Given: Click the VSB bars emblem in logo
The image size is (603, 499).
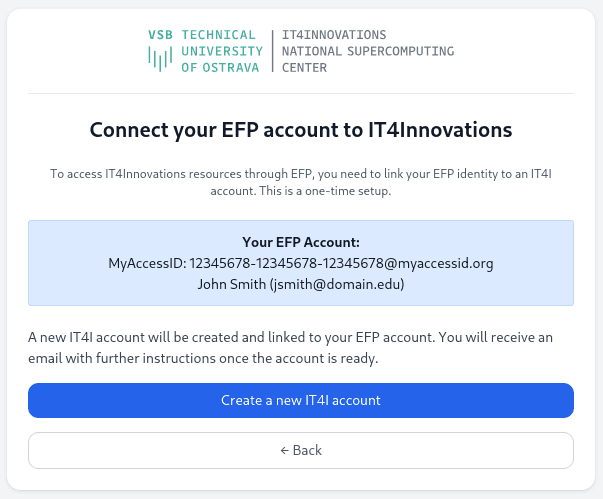Looking at the screenshot, I should coord(160,59).
